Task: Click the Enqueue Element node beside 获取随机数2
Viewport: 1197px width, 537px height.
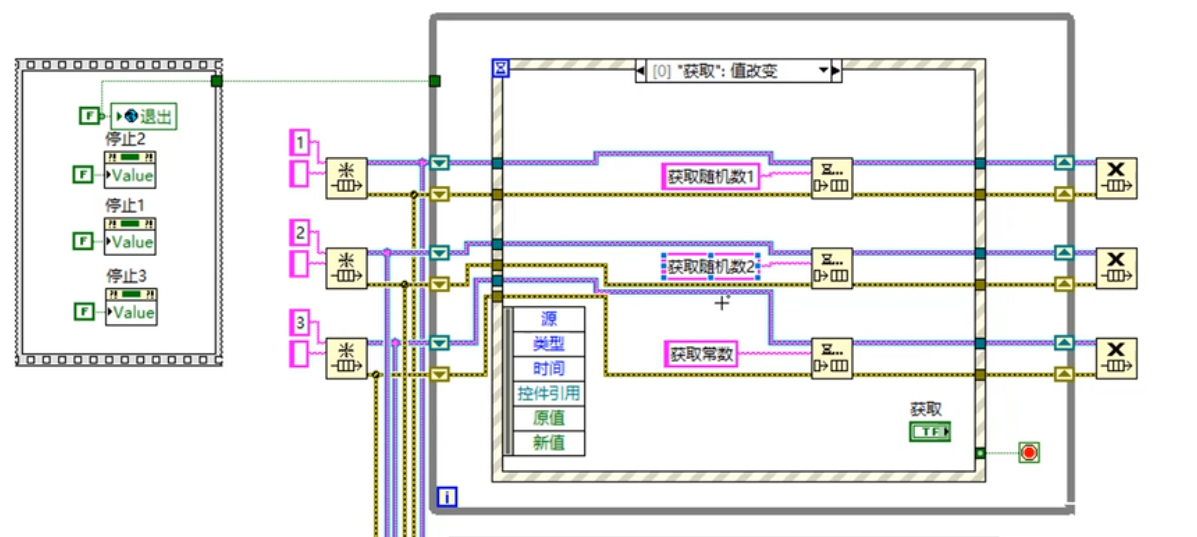Action: 831,268
